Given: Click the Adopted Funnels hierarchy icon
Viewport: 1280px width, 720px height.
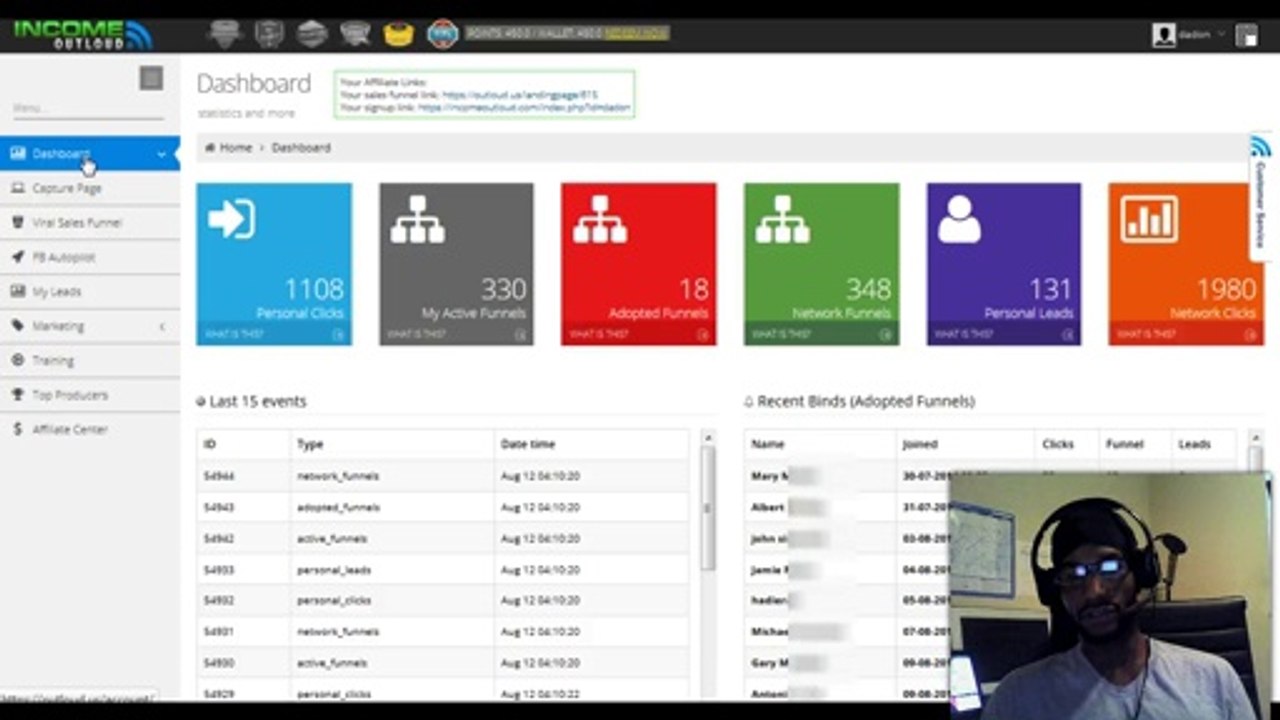Looking at the screenshot, I should (x=600, y=219).
